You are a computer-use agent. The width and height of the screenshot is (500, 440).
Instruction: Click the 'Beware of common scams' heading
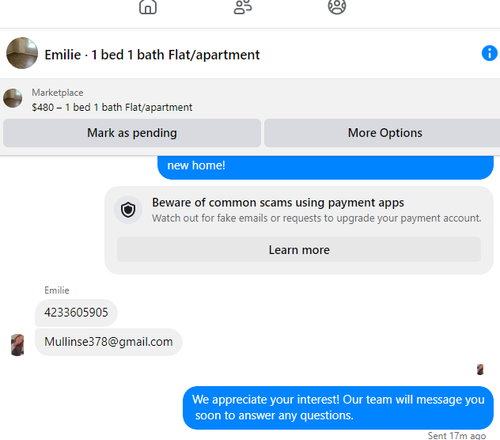click(x=278, y=203)
